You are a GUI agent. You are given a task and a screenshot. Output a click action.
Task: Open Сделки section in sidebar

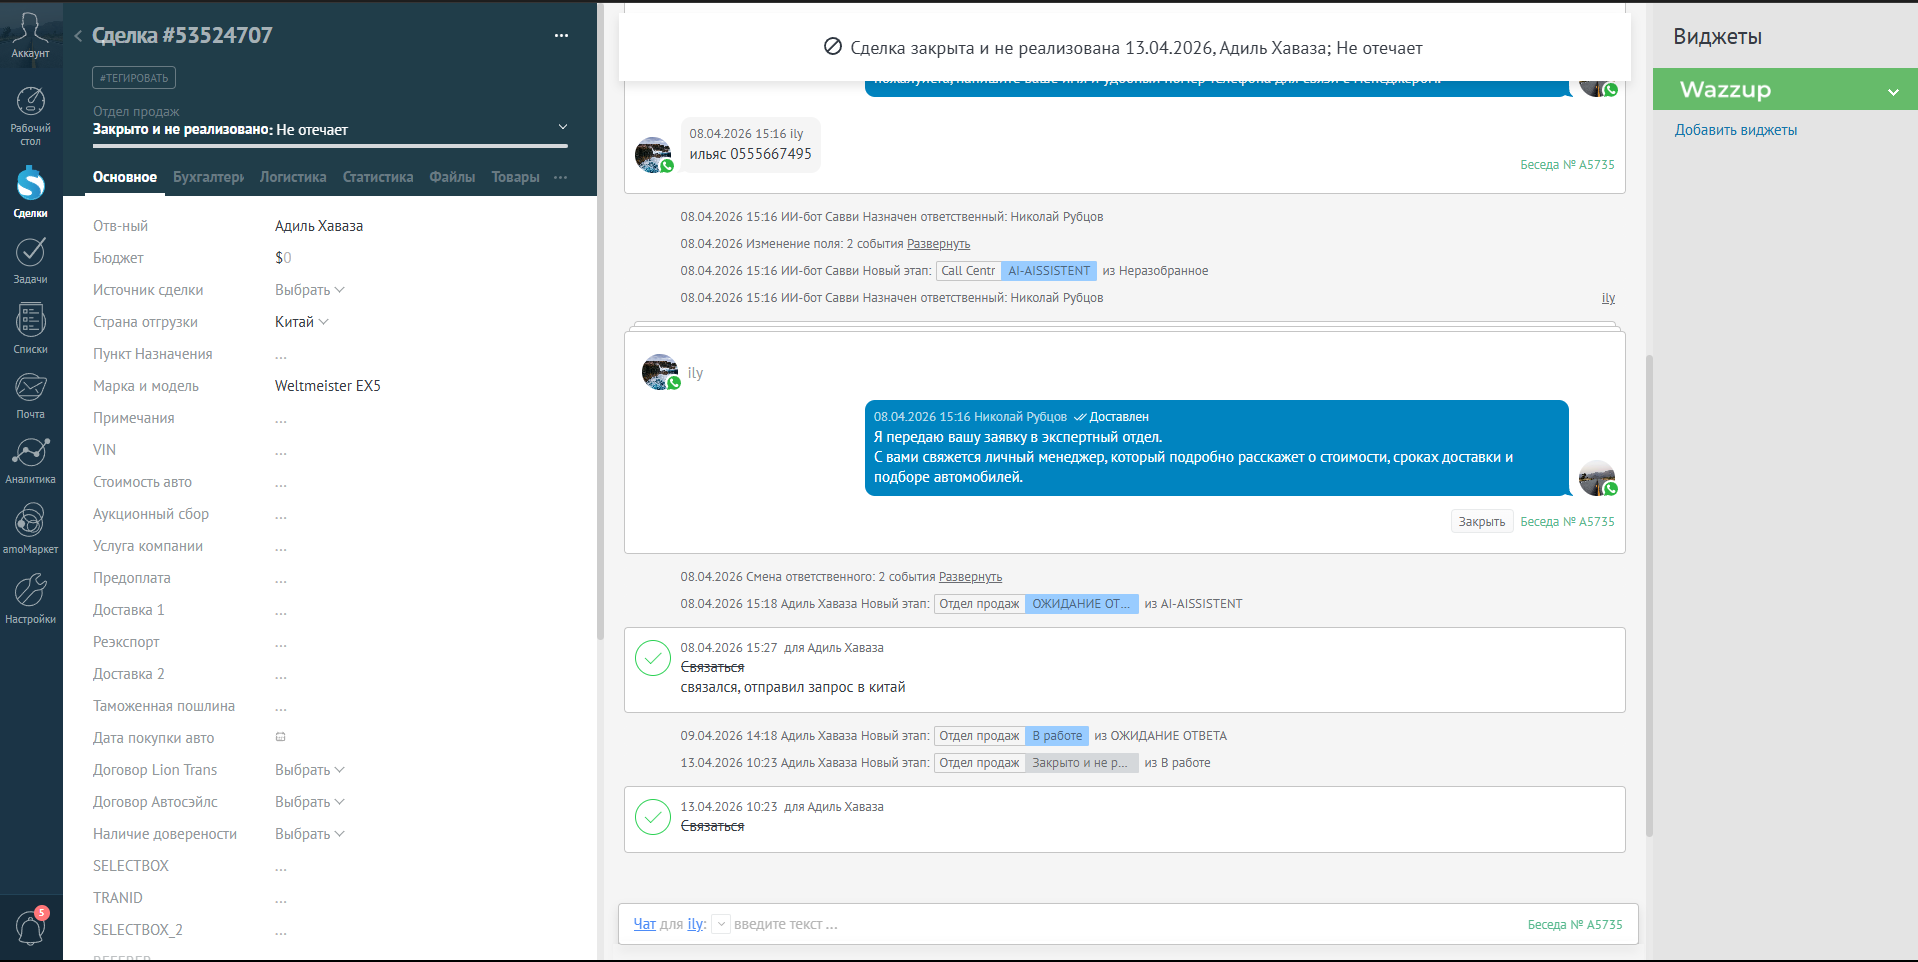[30, 191]
